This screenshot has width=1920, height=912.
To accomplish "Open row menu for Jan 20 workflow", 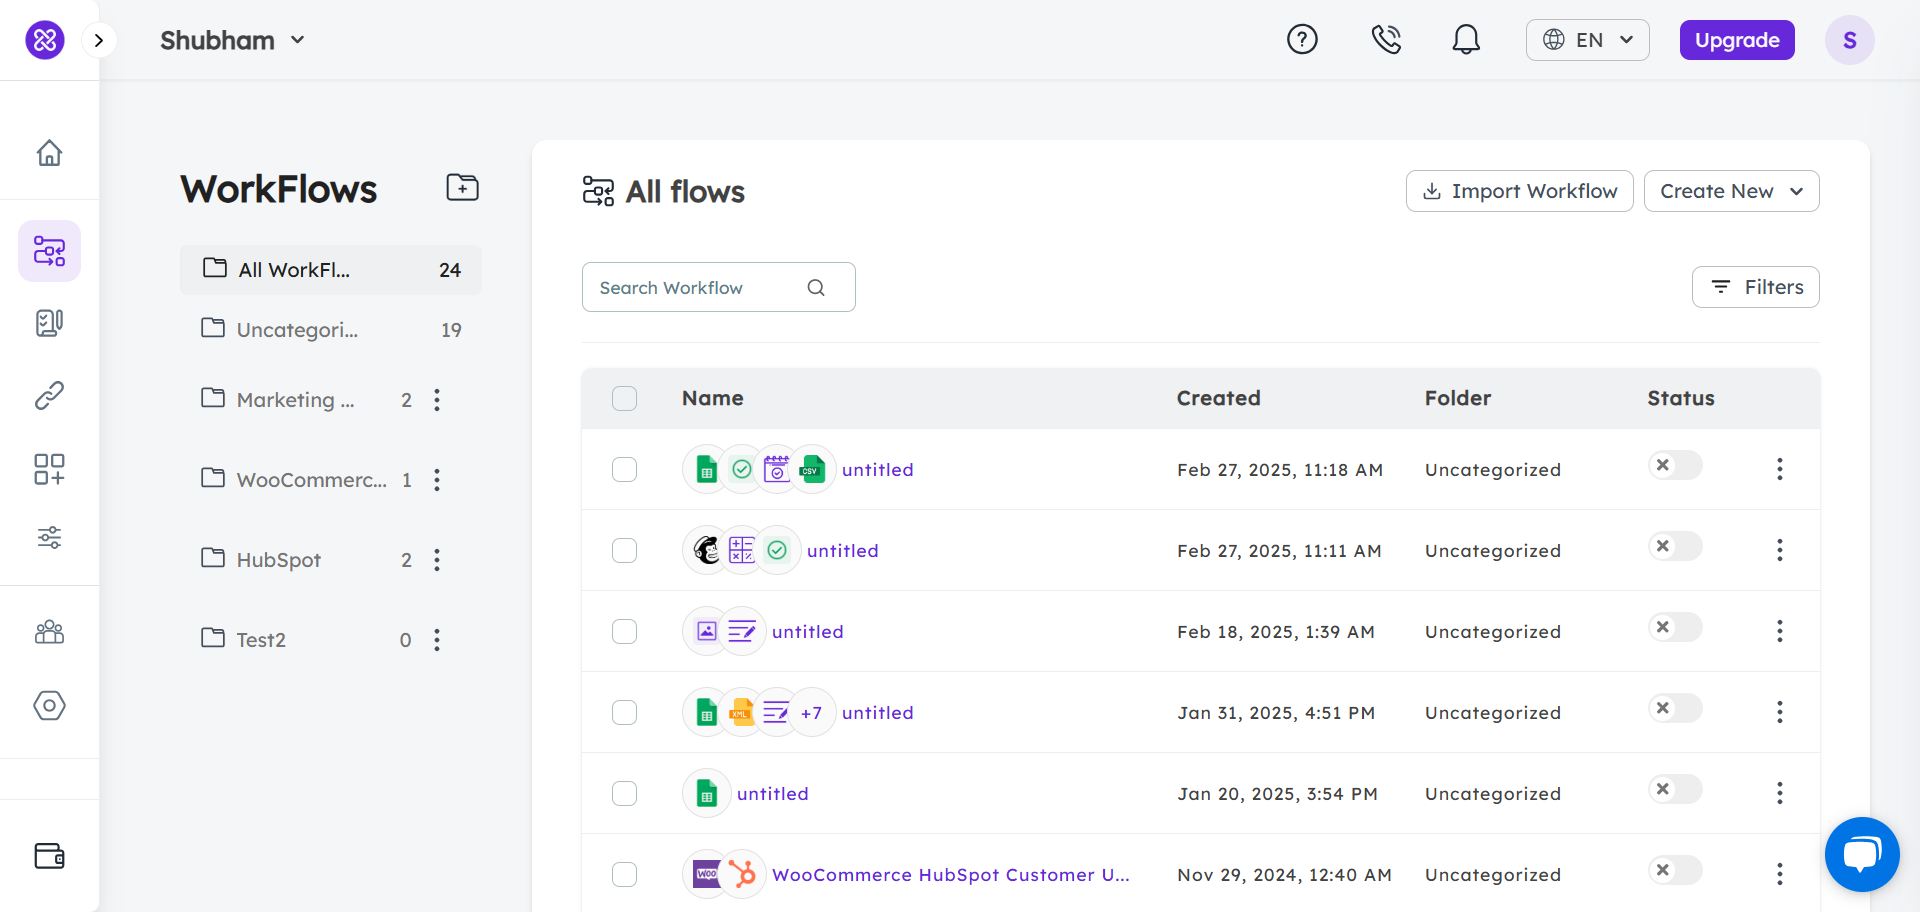I will pyautogui.click(x=1780, y=793).
